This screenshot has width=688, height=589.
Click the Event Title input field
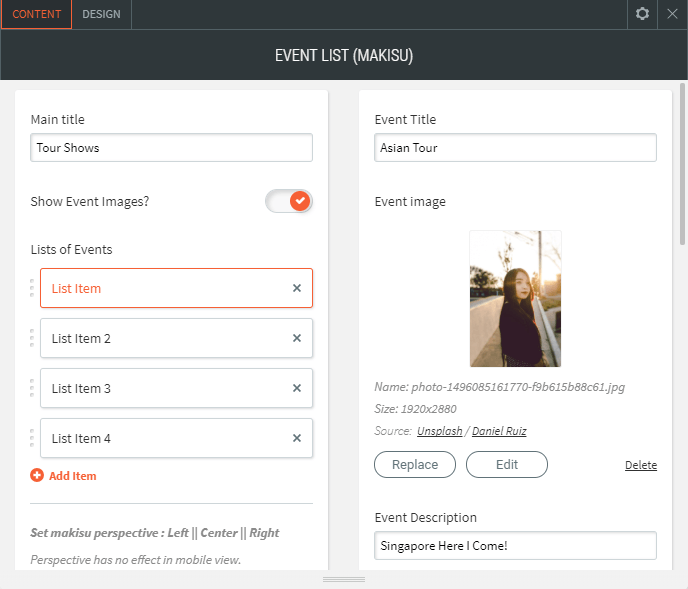pyautogui.click(x=515, y=148)
